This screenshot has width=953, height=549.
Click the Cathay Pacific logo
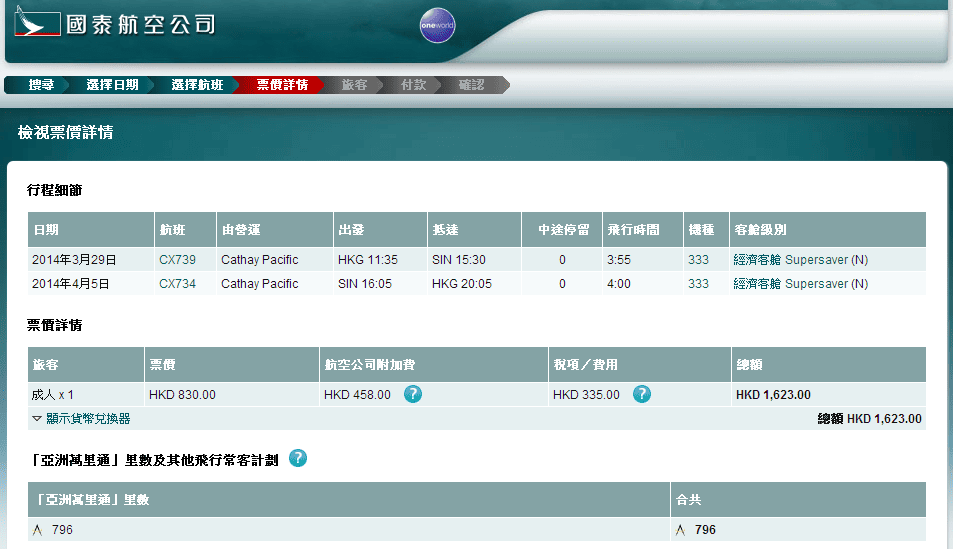[x=115, y=25]
